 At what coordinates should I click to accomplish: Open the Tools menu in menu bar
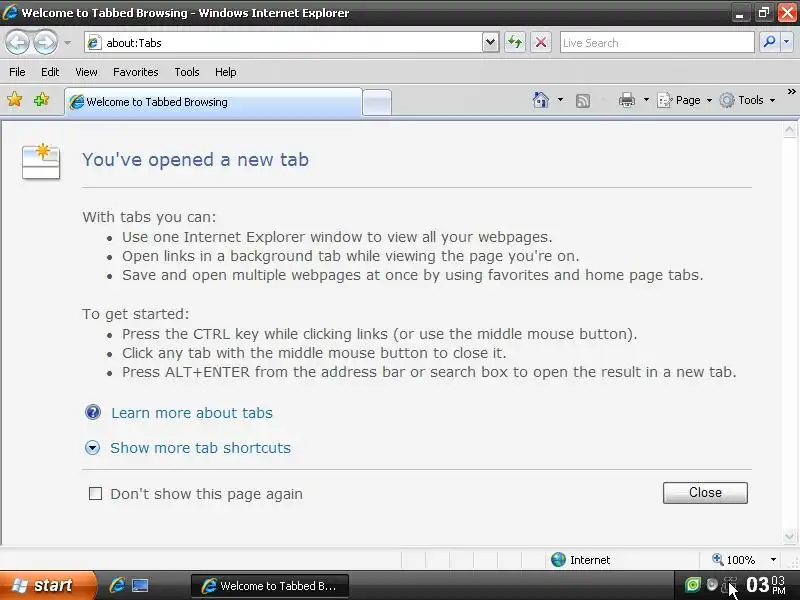pyautogui.click(x=187, y=72)
